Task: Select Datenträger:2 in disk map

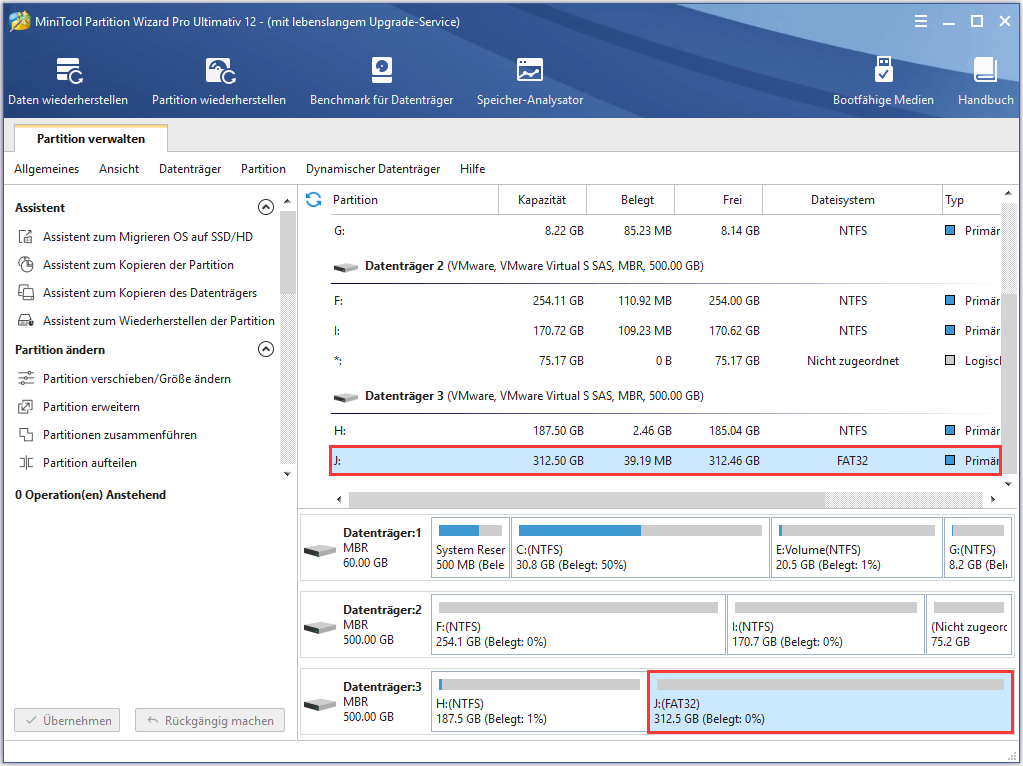Action: click(x=365, y=625)
